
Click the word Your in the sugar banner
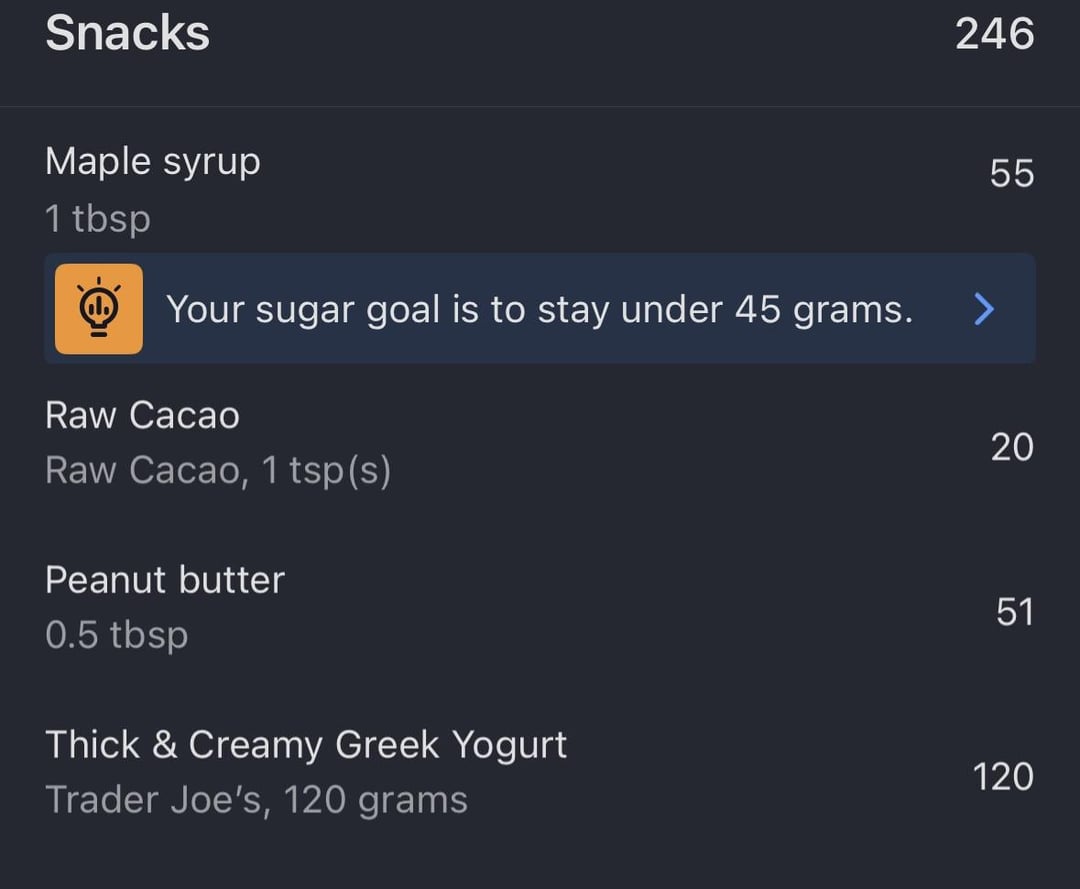205,309
